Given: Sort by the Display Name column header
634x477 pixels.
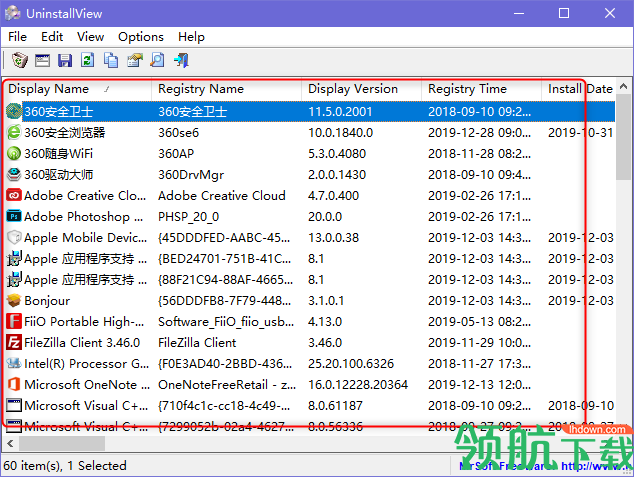Looking at the screenshot, I should tap(77, 89).
